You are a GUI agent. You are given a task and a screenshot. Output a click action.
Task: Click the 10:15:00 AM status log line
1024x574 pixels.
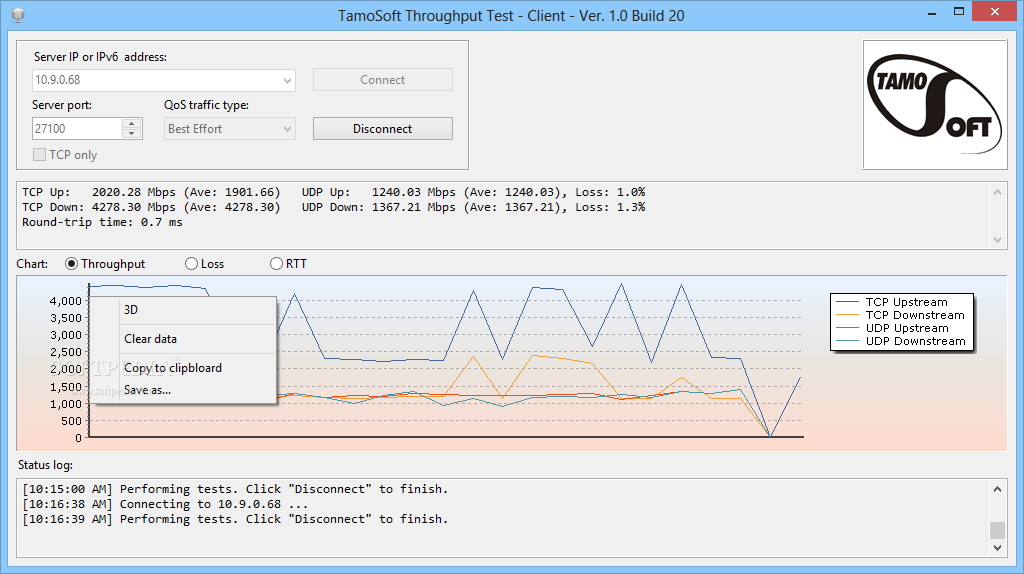235,489
